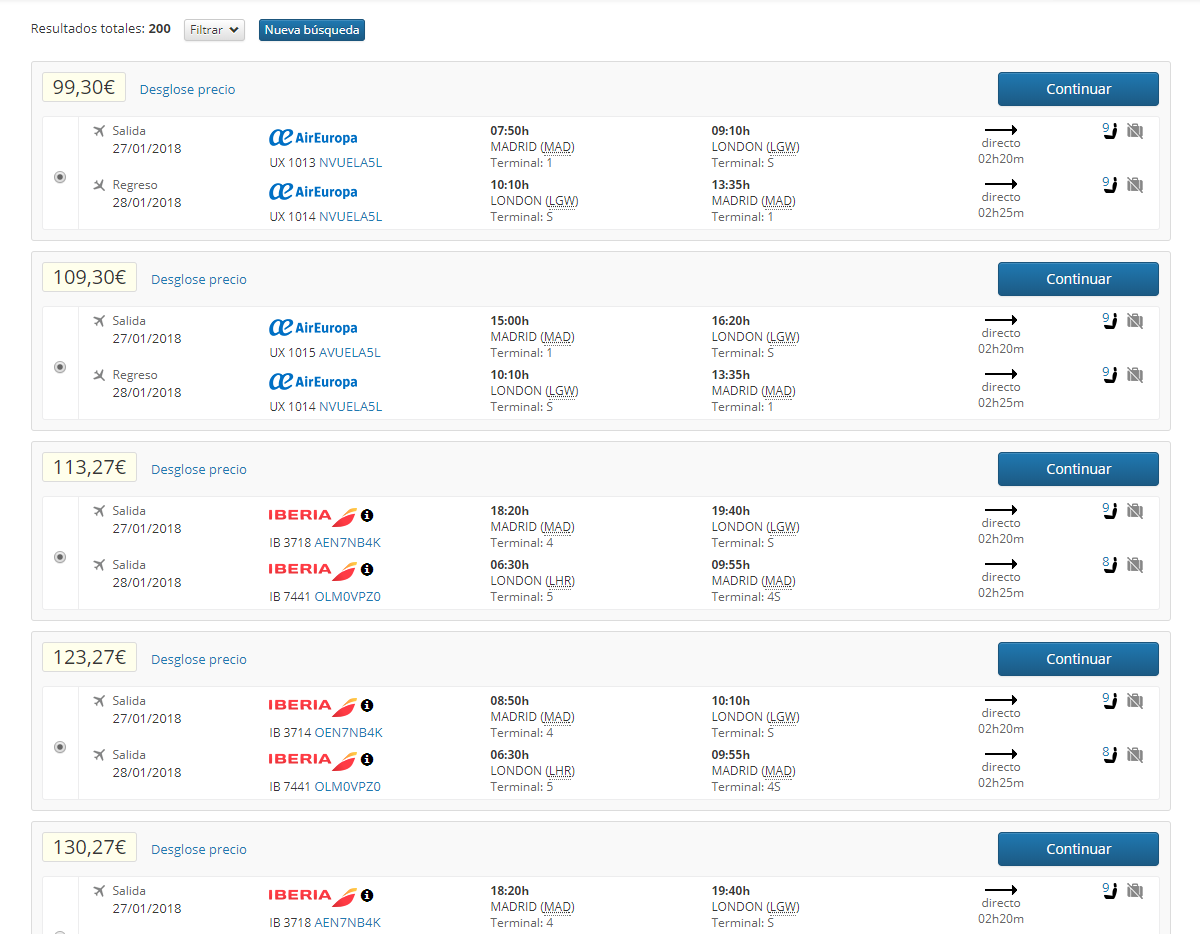Open the NVUELA5L fare code on UX 1013
Image resolution: width=1200 pixels, height=934 pixels.
pyautogui.click(x=350, y=163)
